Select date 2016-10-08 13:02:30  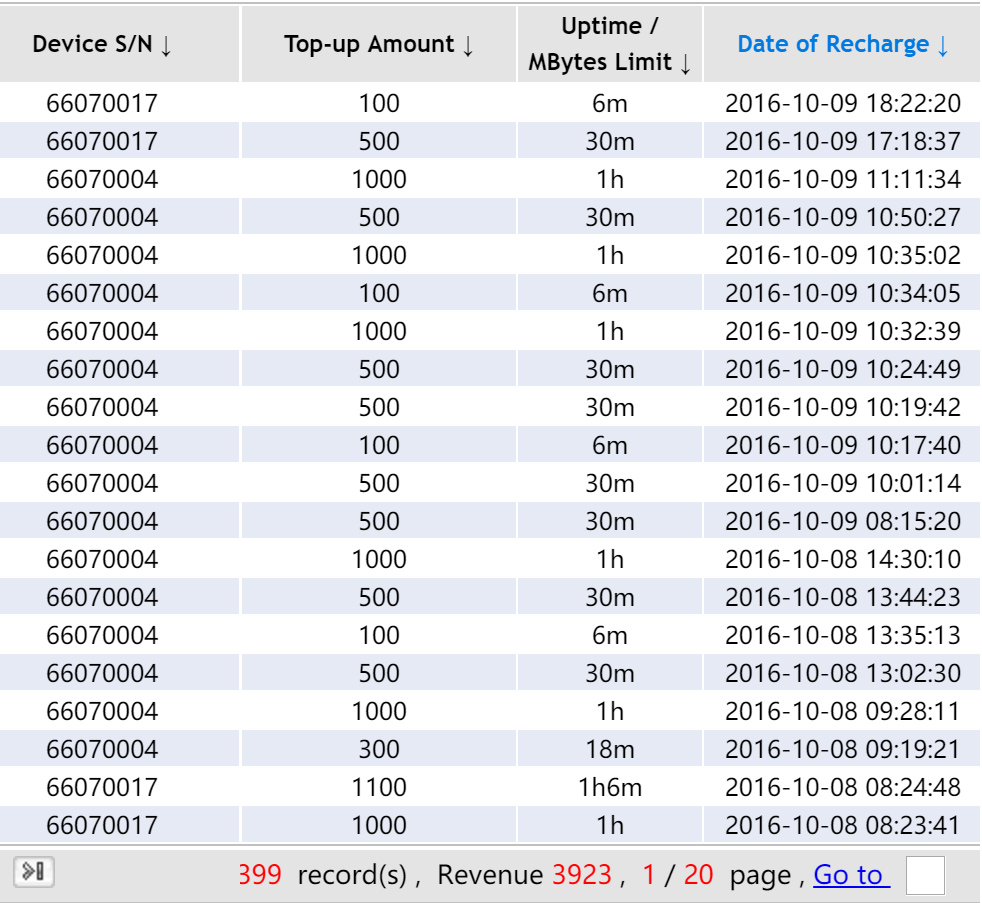point(842,673)
